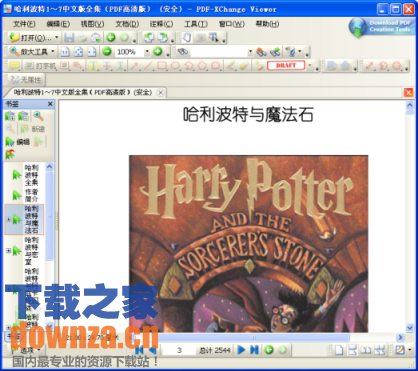
Task: Select the Pencil tool
Action: pyautogui.click(x=230, y=65)
